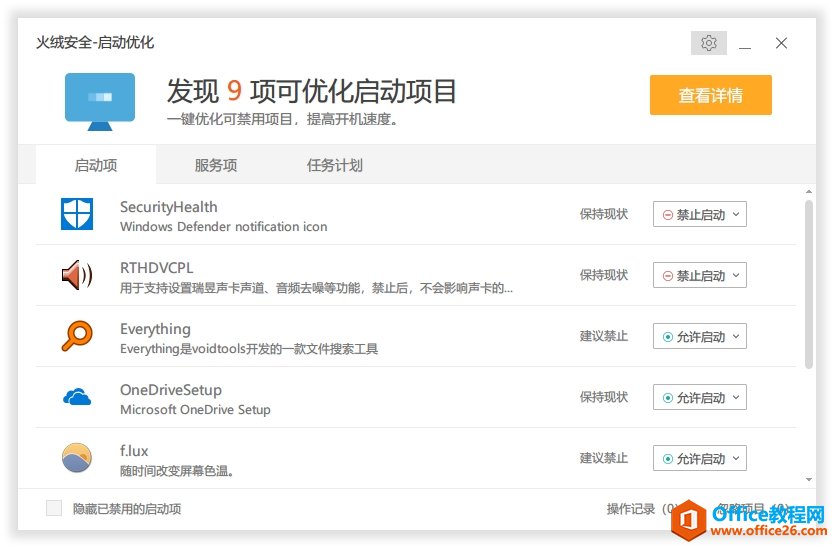Click the OneDriveSetup cloud icon
834x548 pixels.
(x=77, y=397)
